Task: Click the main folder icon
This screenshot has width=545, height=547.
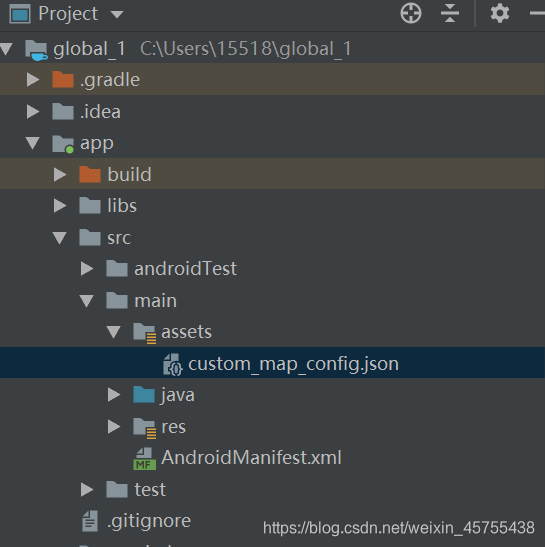Action: [117, 300]
